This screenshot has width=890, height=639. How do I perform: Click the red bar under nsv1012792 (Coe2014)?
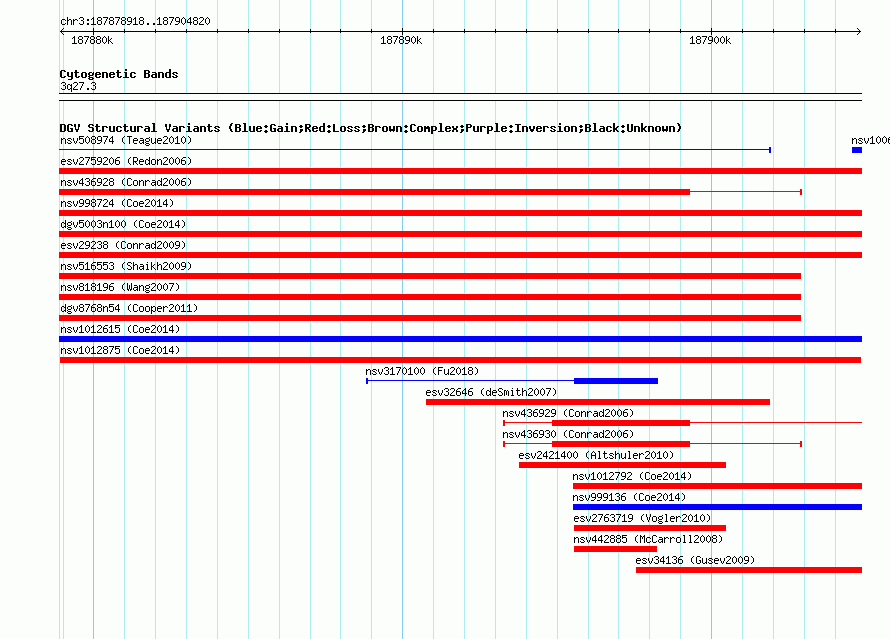coord(717,486)
